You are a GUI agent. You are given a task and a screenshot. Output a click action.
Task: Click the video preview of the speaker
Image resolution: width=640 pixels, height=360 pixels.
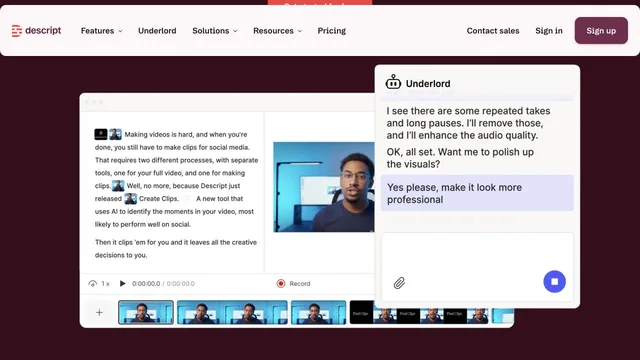tap(324, 187)
